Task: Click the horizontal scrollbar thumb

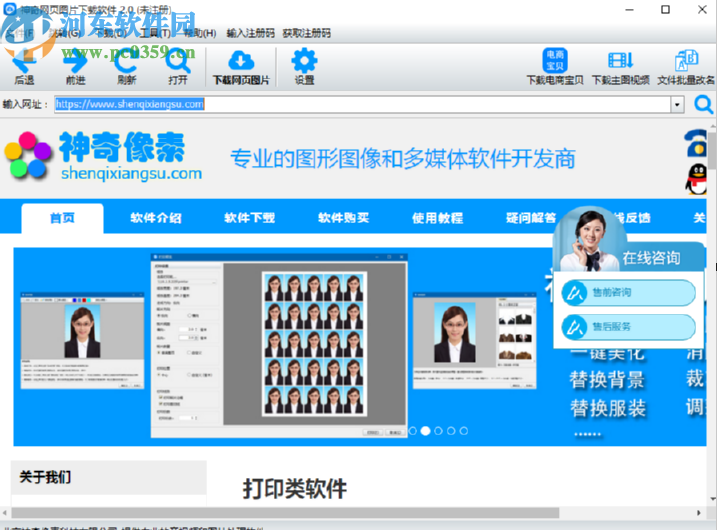Action: [285, 513]
